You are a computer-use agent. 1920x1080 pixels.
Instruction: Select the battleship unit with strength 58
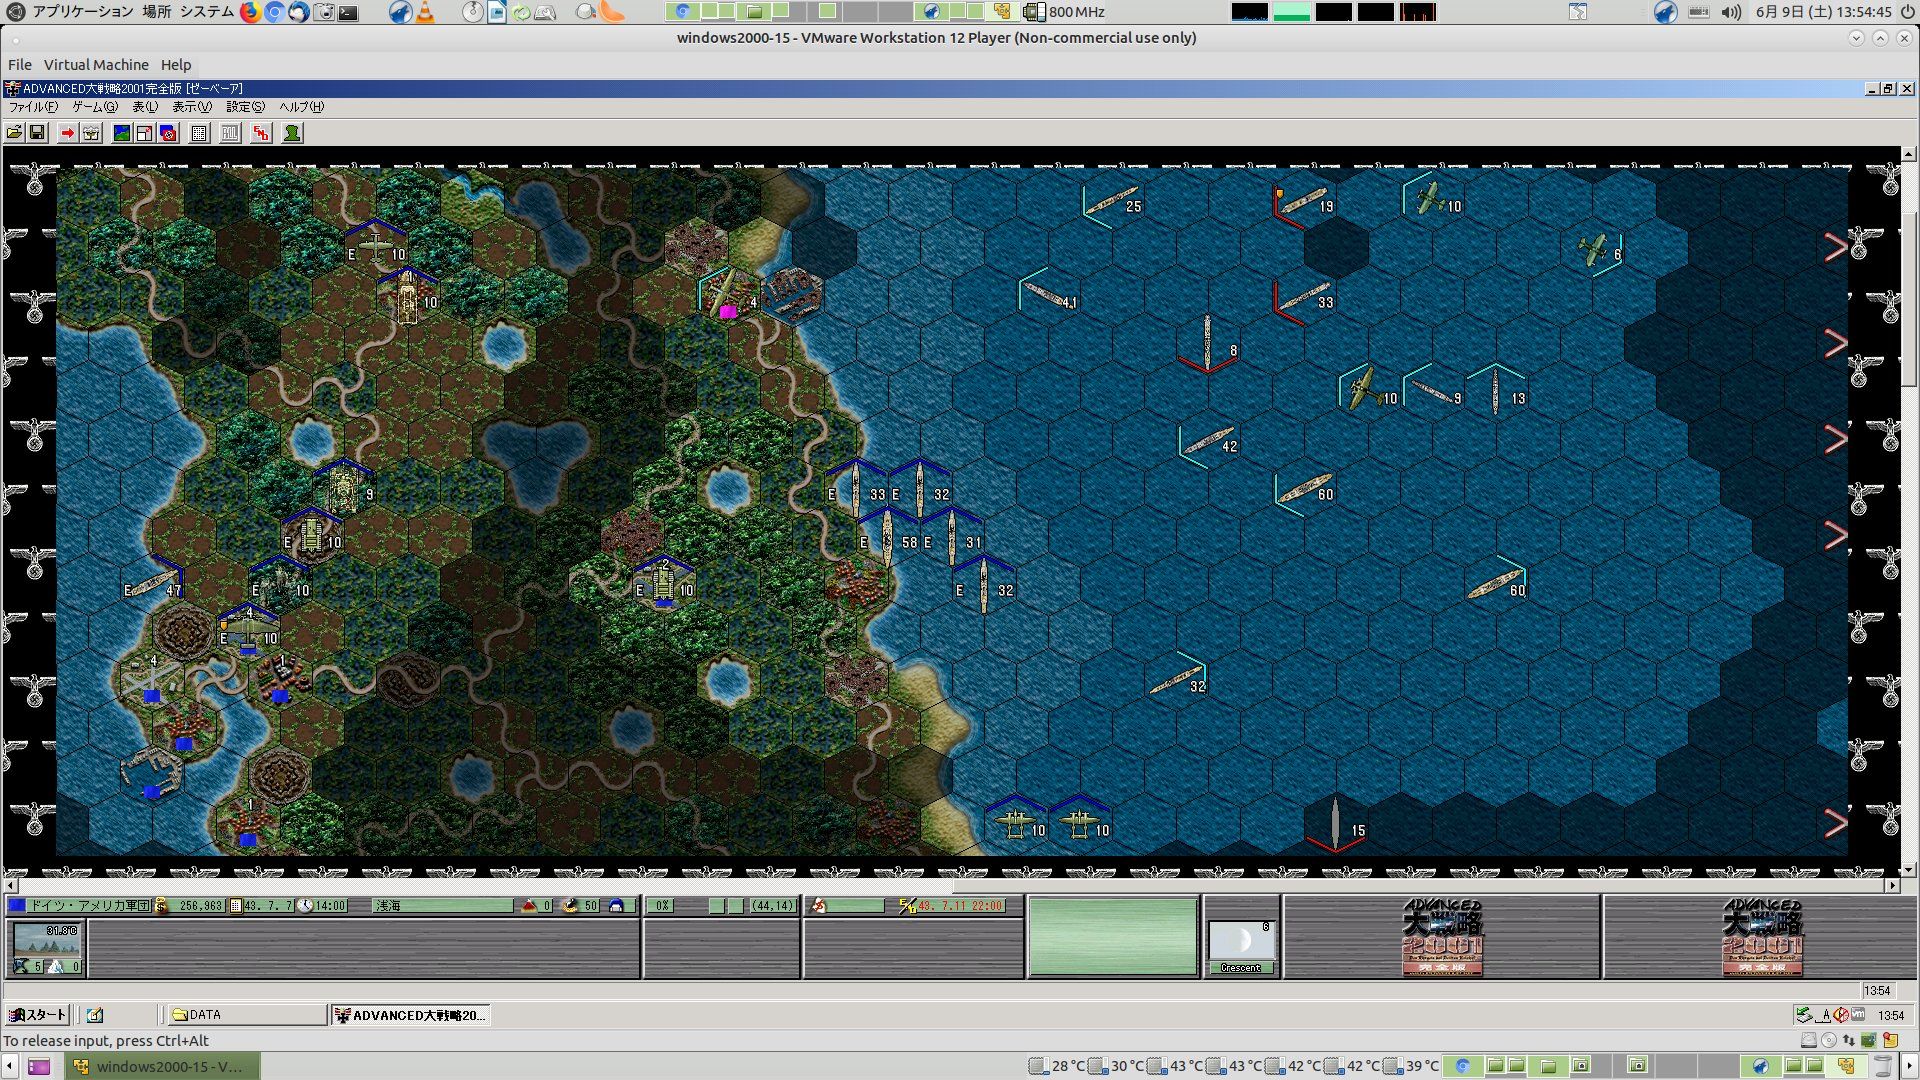886,540
